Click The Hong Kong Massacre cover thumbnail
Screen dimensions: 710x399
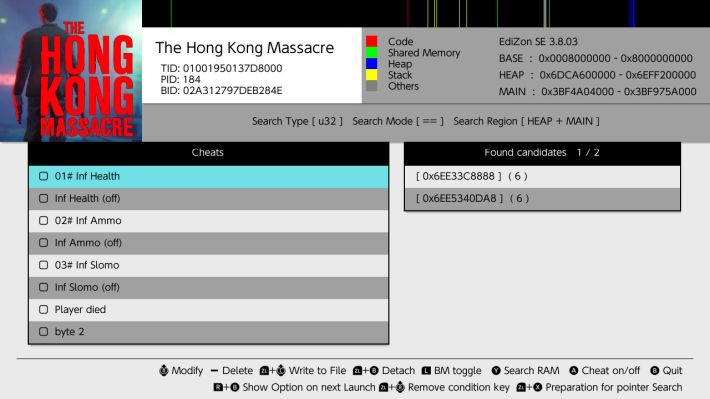click(x=71, y=71)
